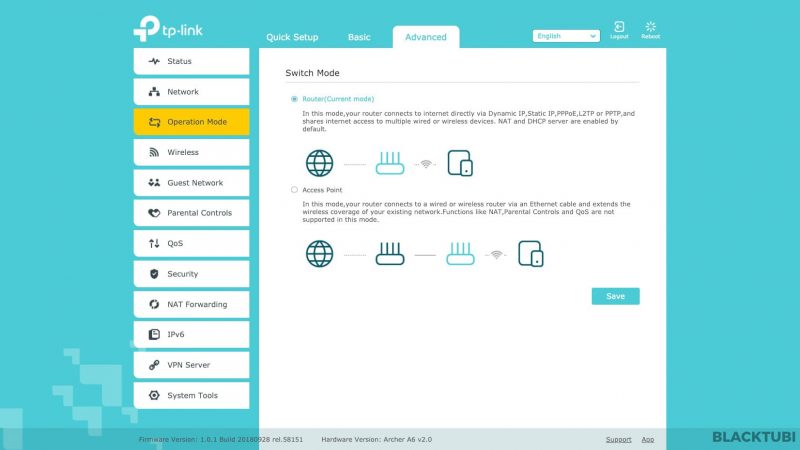
Task: Open Network settings via its icon
Action: click(154, 92)
